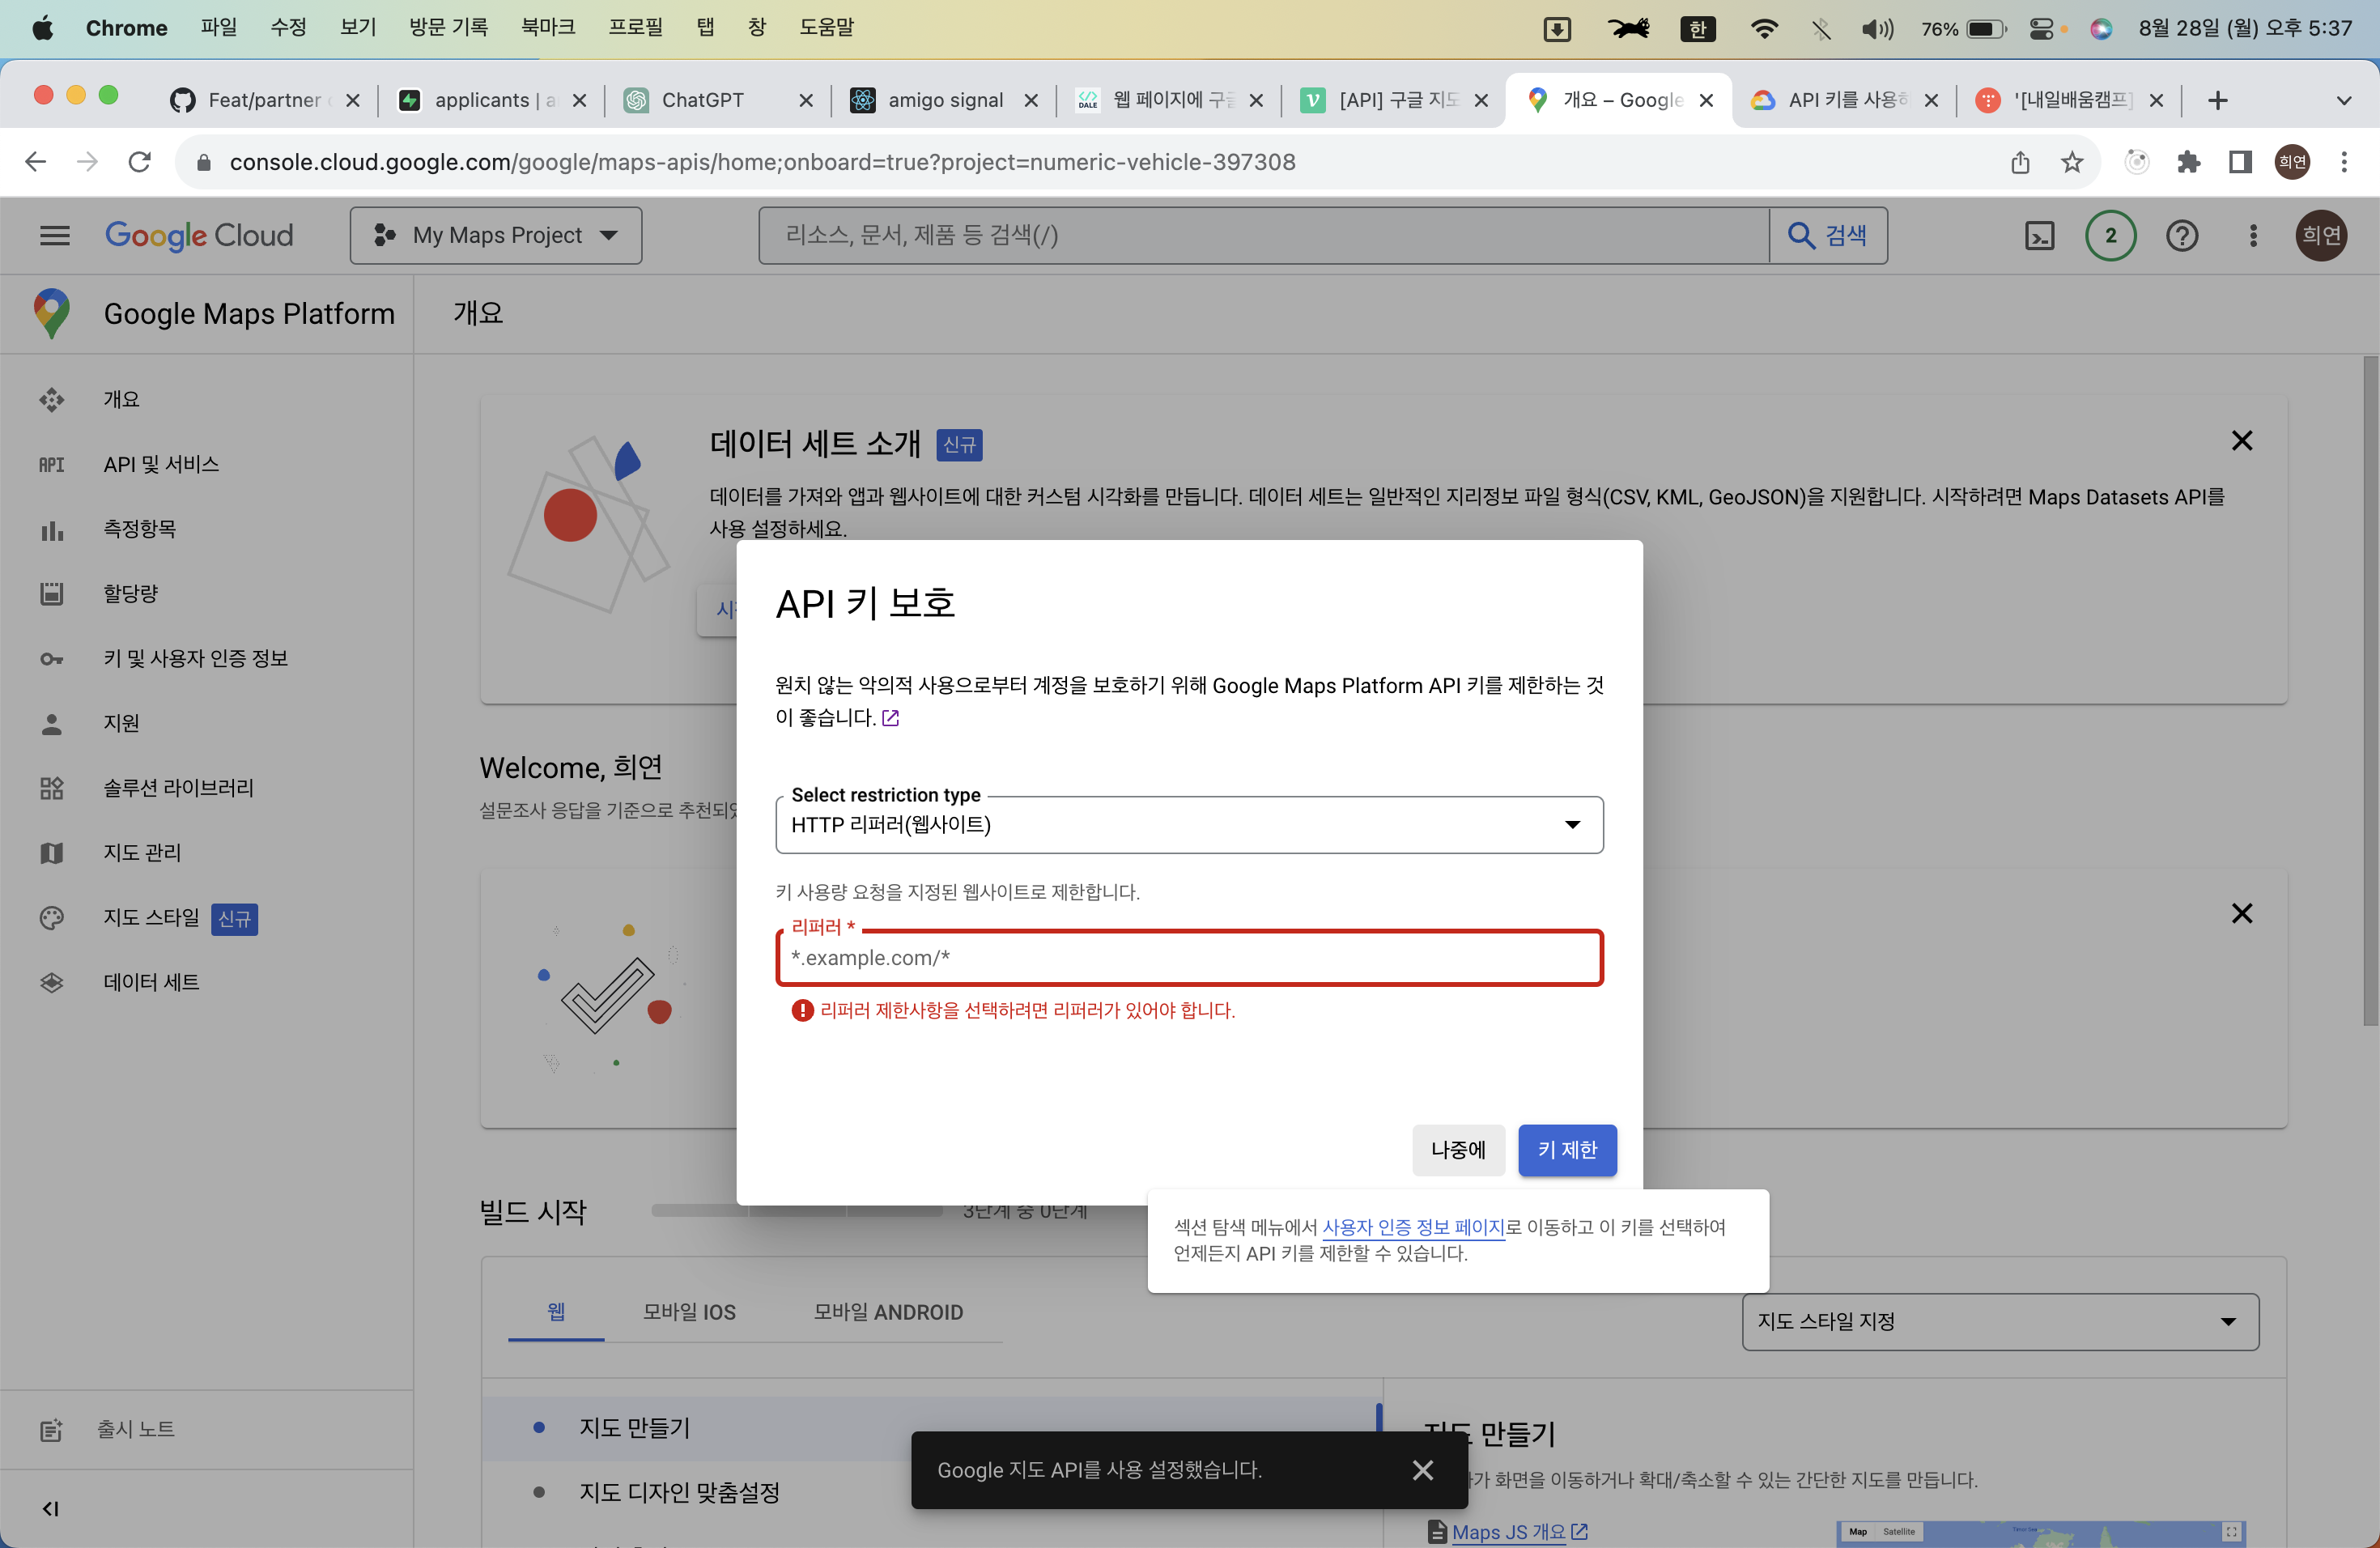This screenshot has height=1548, width=2380.
Task: Bookmark this page with the star icon
Action: pyautogui.click(x=2072, y=162)
